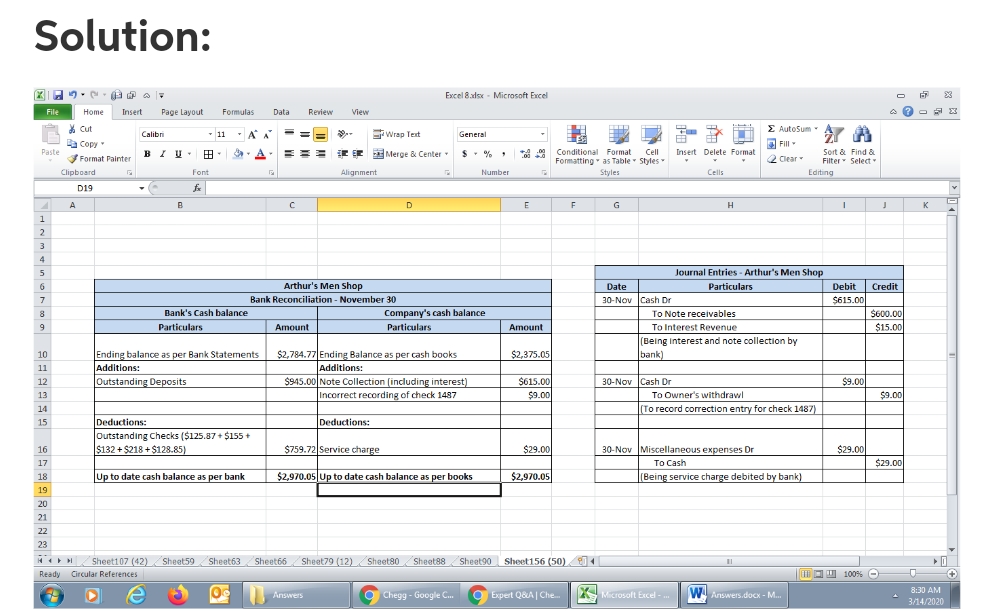Switch to the Page Layout ribbon tab
The height and width of the screenshot is (611, 985).
(x=182, y=113)
